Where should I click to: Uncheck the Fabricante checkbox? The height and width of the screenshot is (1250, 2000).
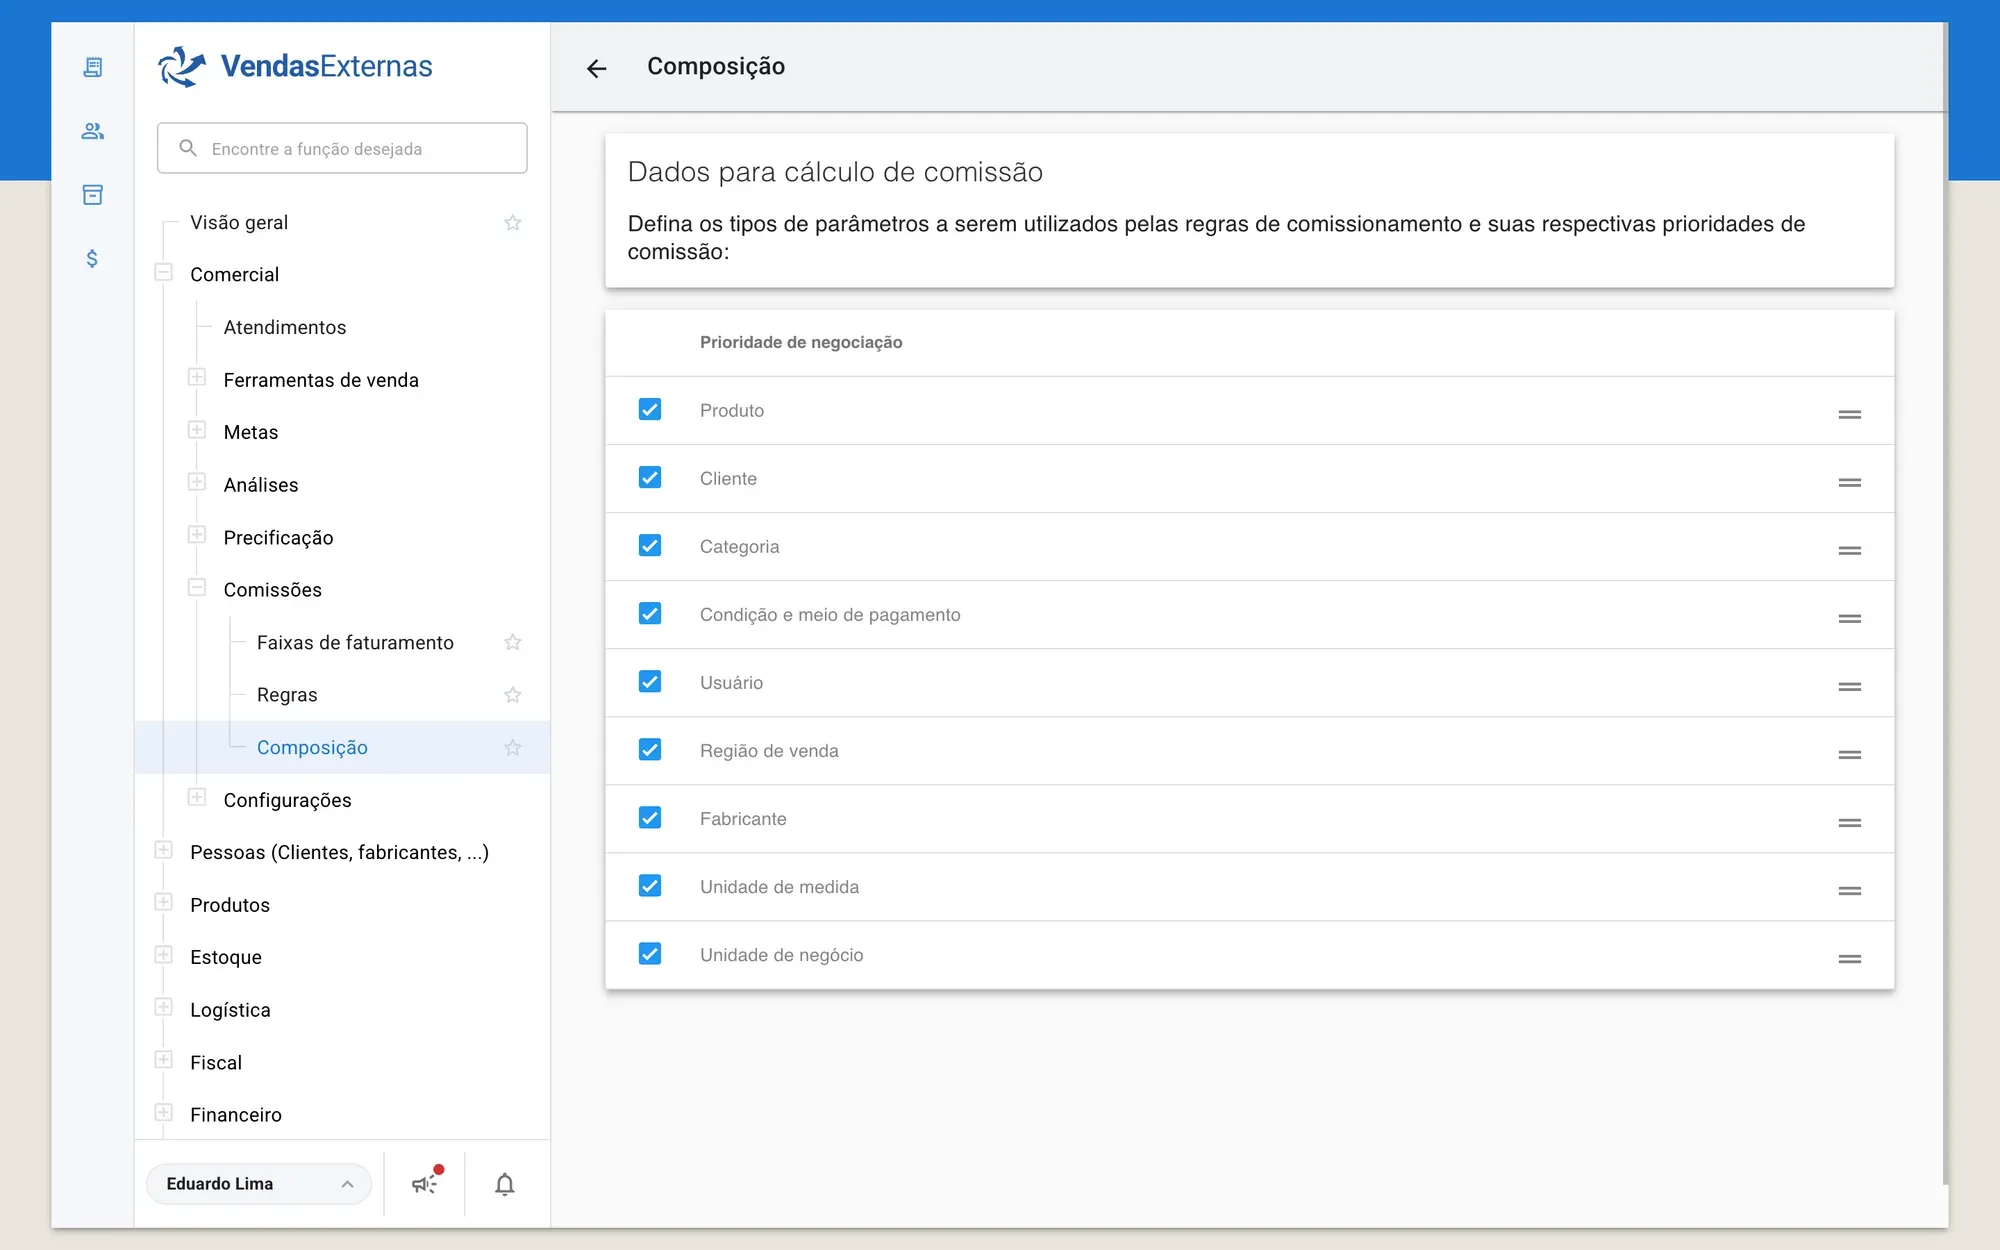[x=650, y=817]
